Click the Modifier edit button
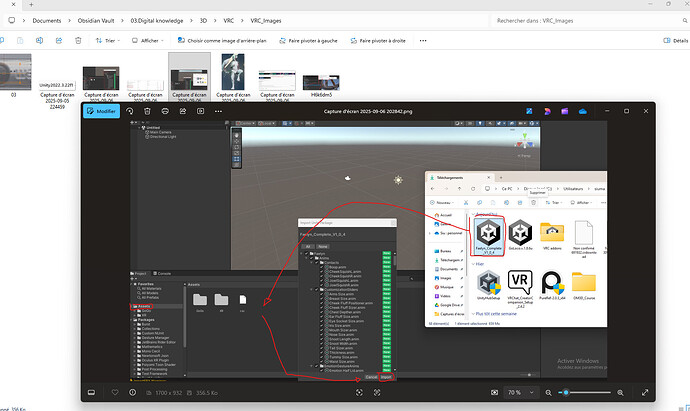This screenshot has height=411, width=690. pos(101,113)
